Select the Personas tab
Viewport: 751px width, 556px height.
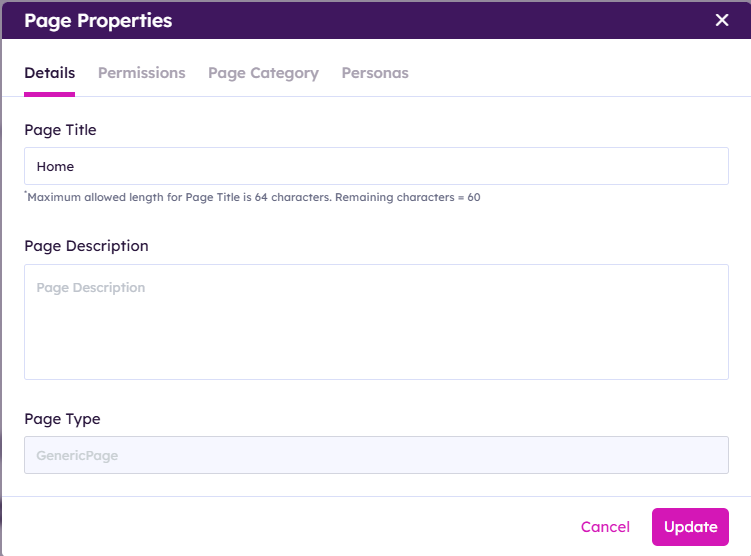tap(375, 73)
